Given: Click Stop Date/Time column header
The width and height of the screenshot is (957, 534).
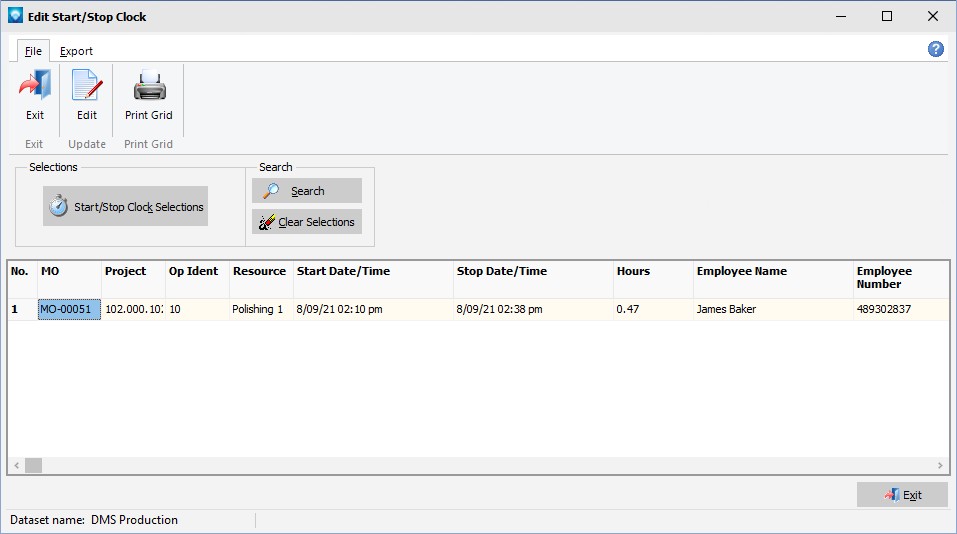Looking at the screenshot, I should (533, 280).
